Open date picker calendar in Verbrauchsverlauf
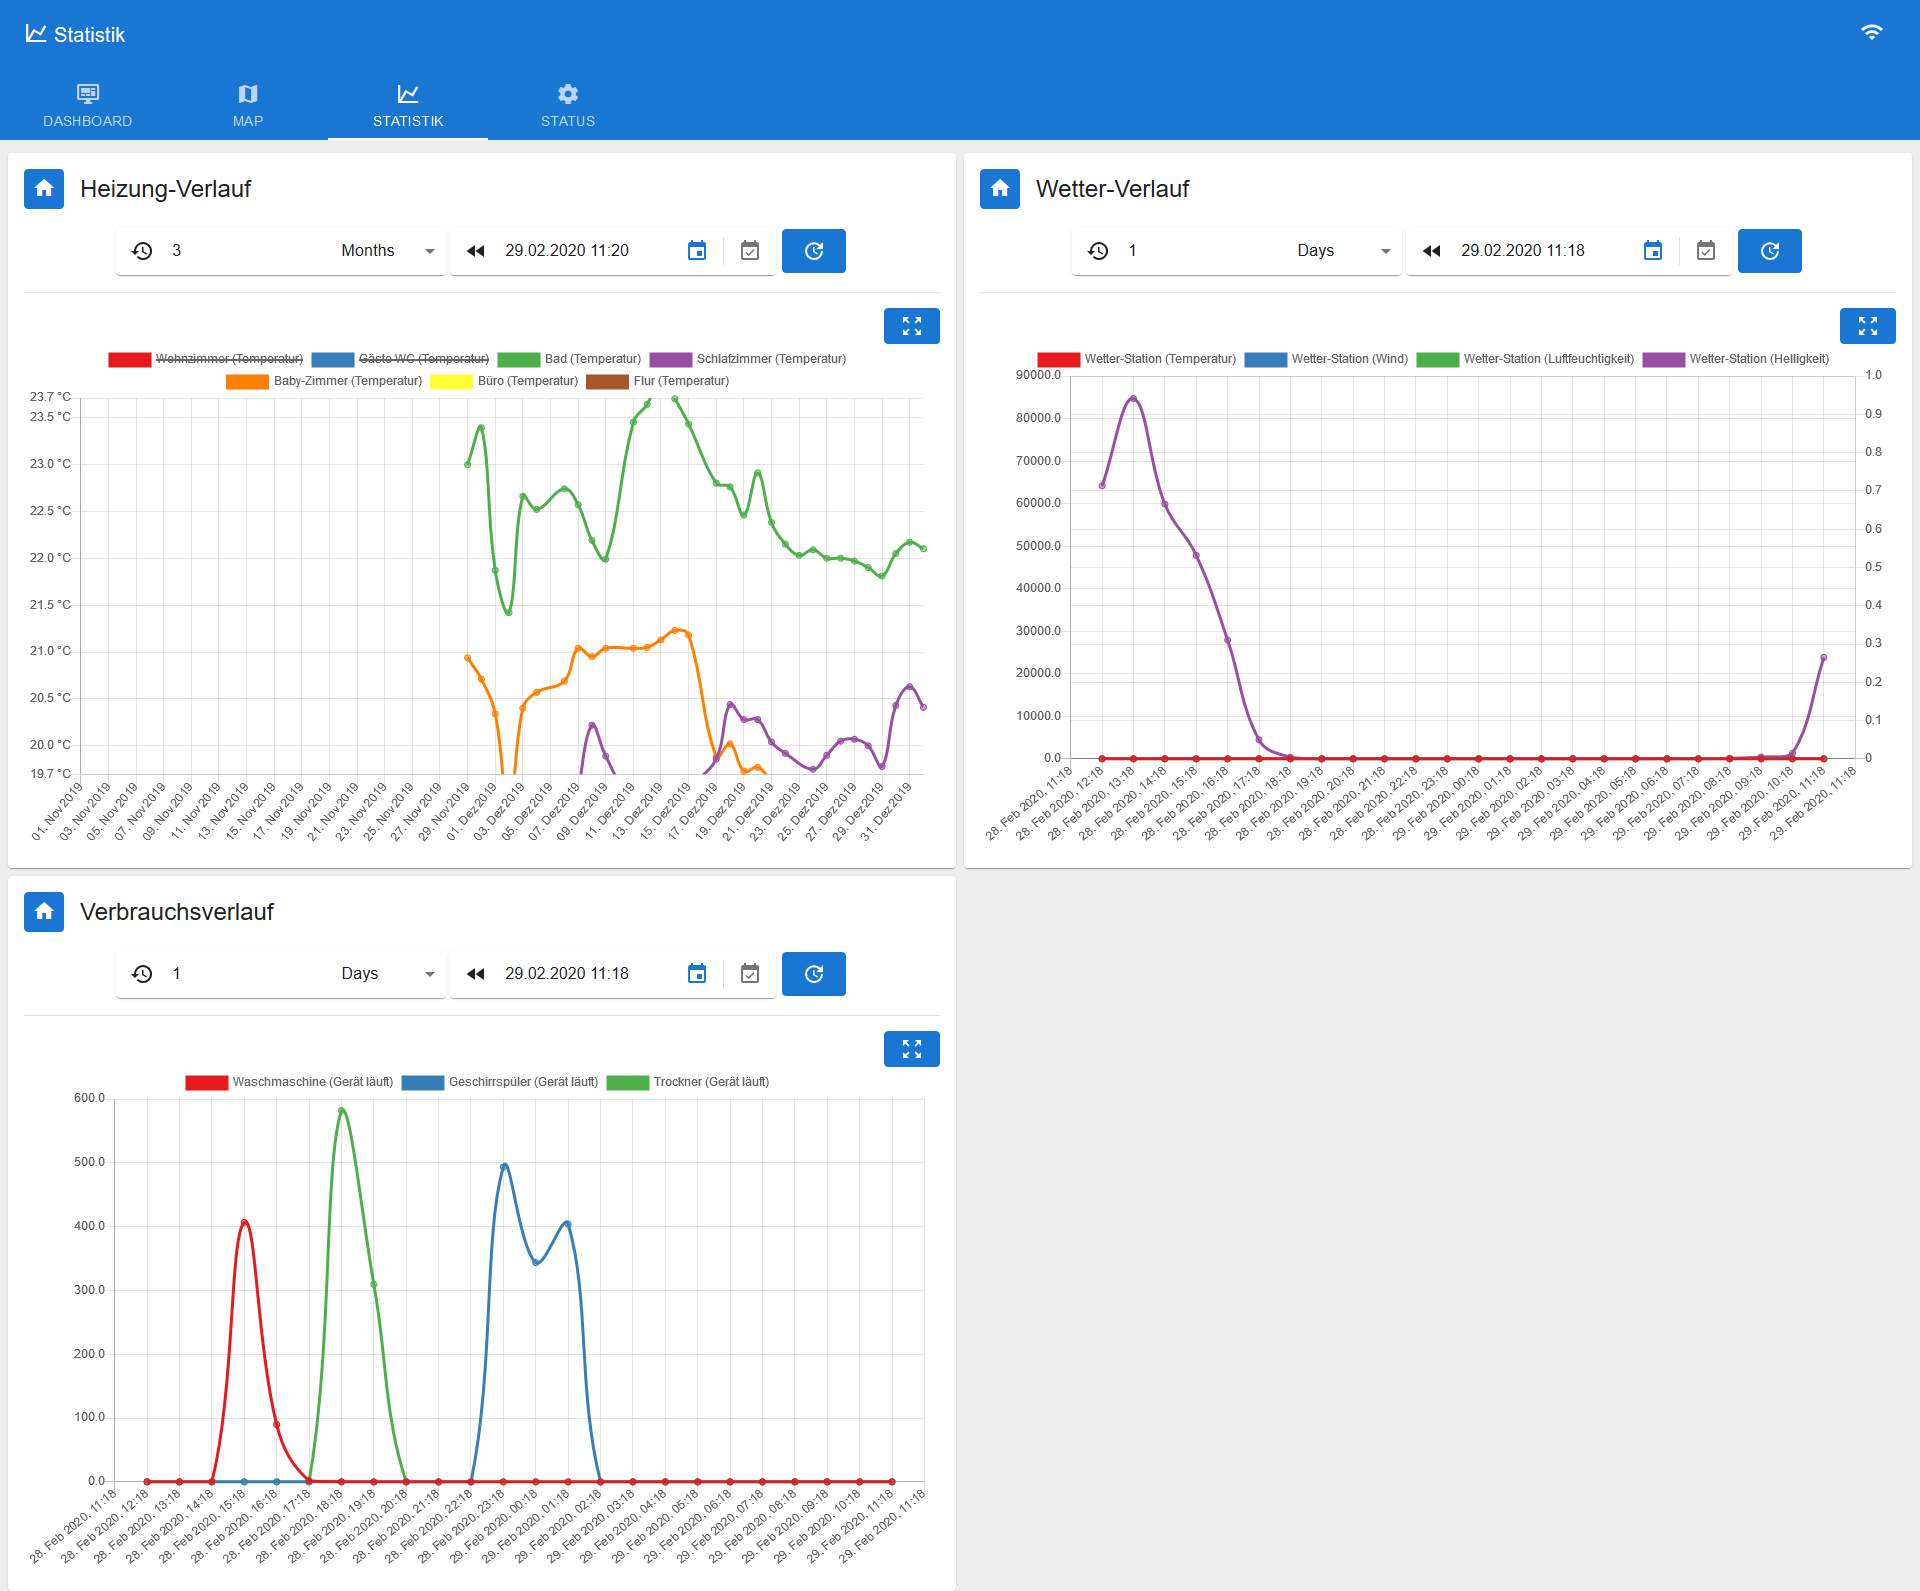Image resolution: width=1920 pixels, height=1591 pixels. (697, 974)
